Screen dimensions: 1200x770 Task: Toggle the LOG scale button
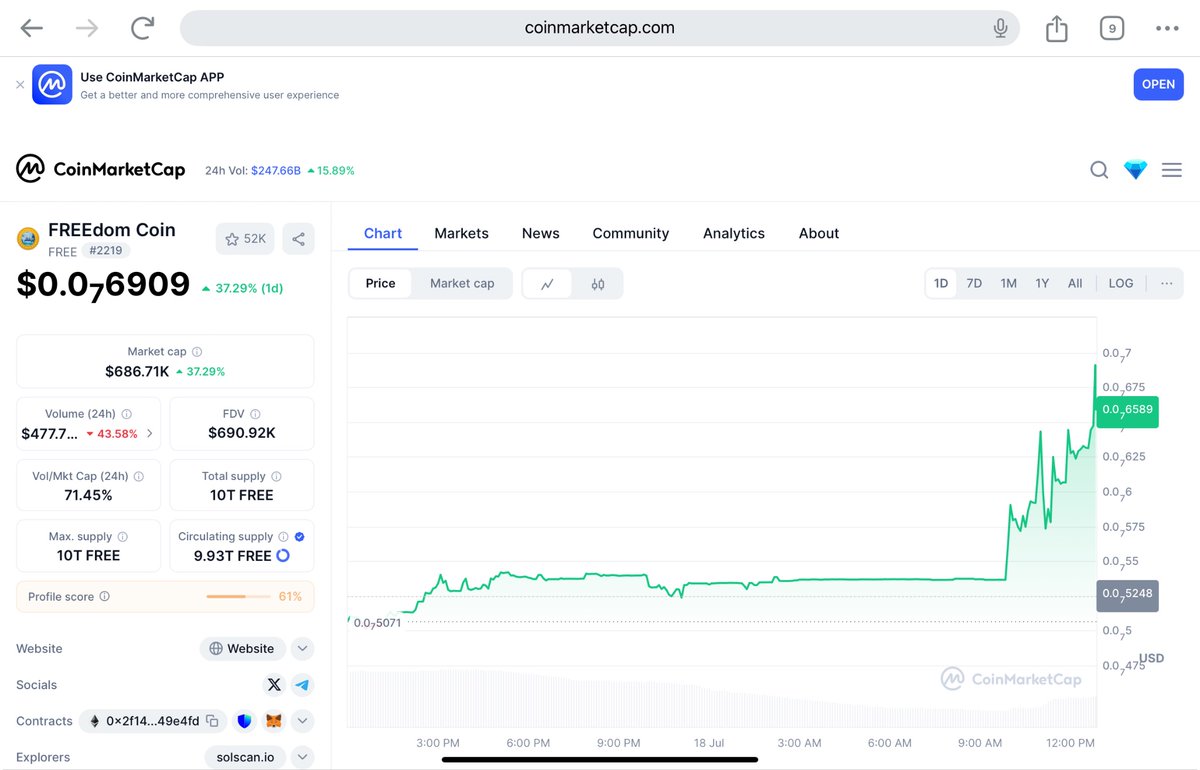[x=1121, y=283]
